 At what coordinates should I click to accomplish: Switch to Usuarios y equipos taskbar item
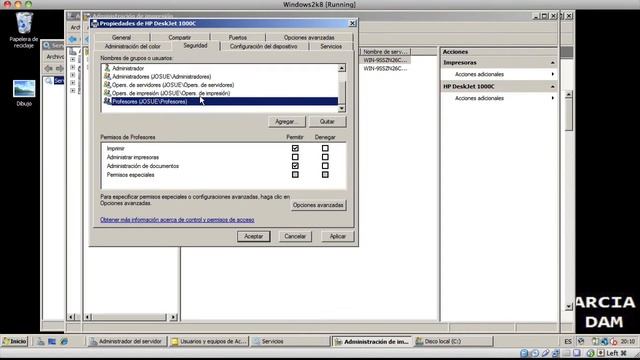(209, 342)
